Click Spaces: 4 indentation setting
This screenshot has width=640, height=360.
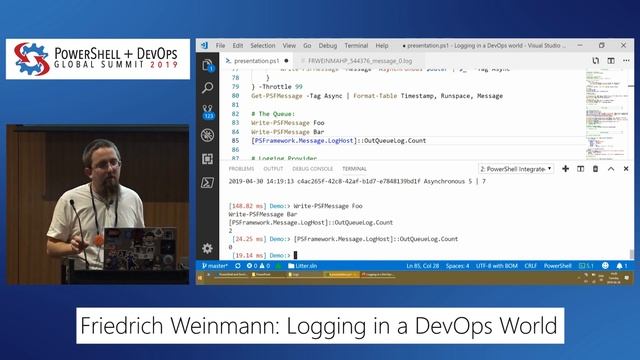[x=457, y=266]
